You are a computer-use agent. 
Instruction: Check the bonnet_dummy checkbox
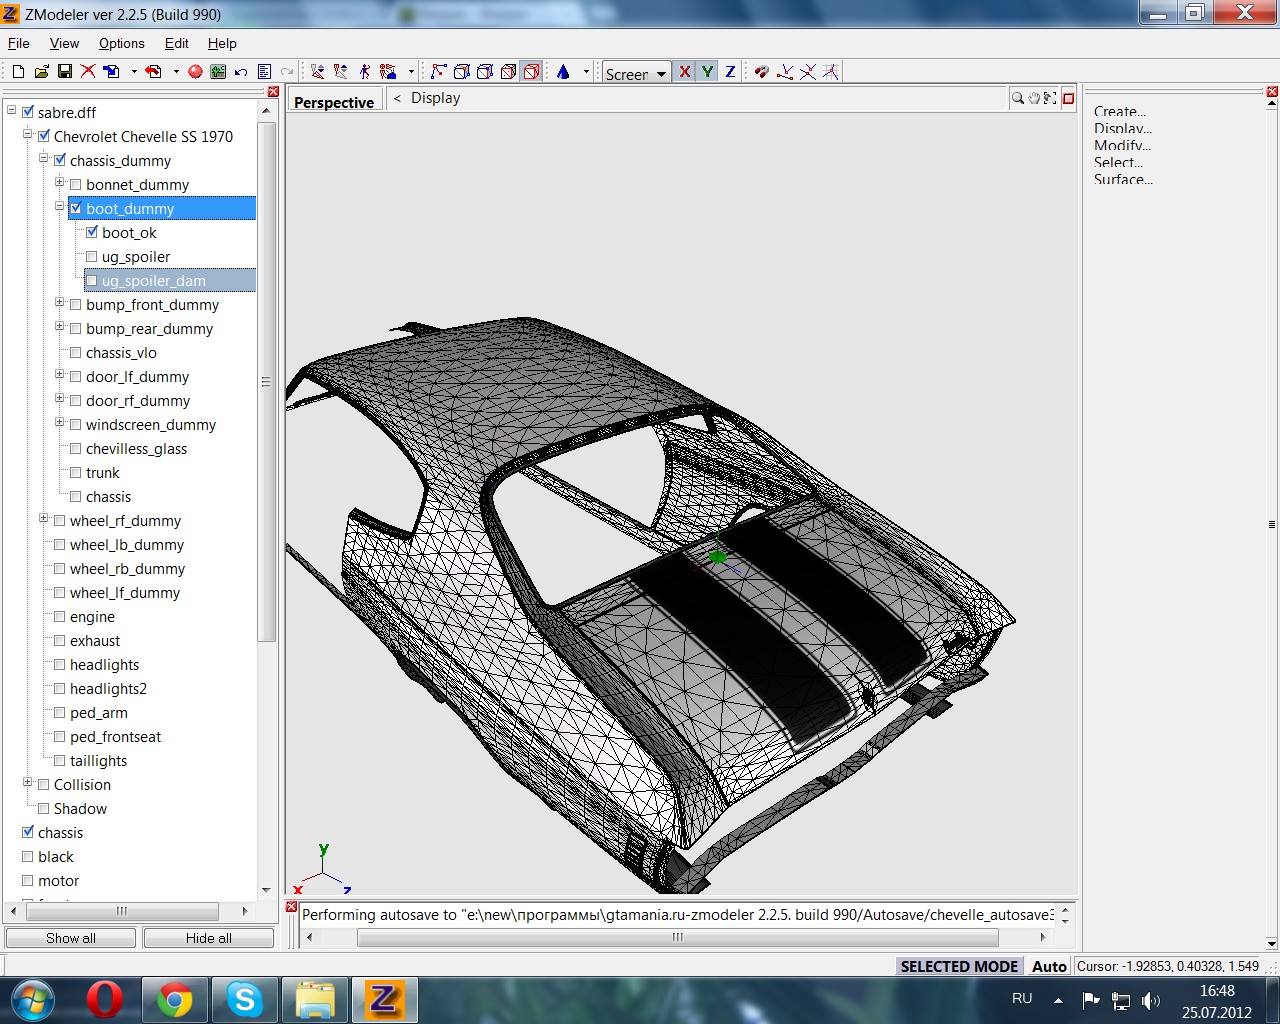click(76, 184)
